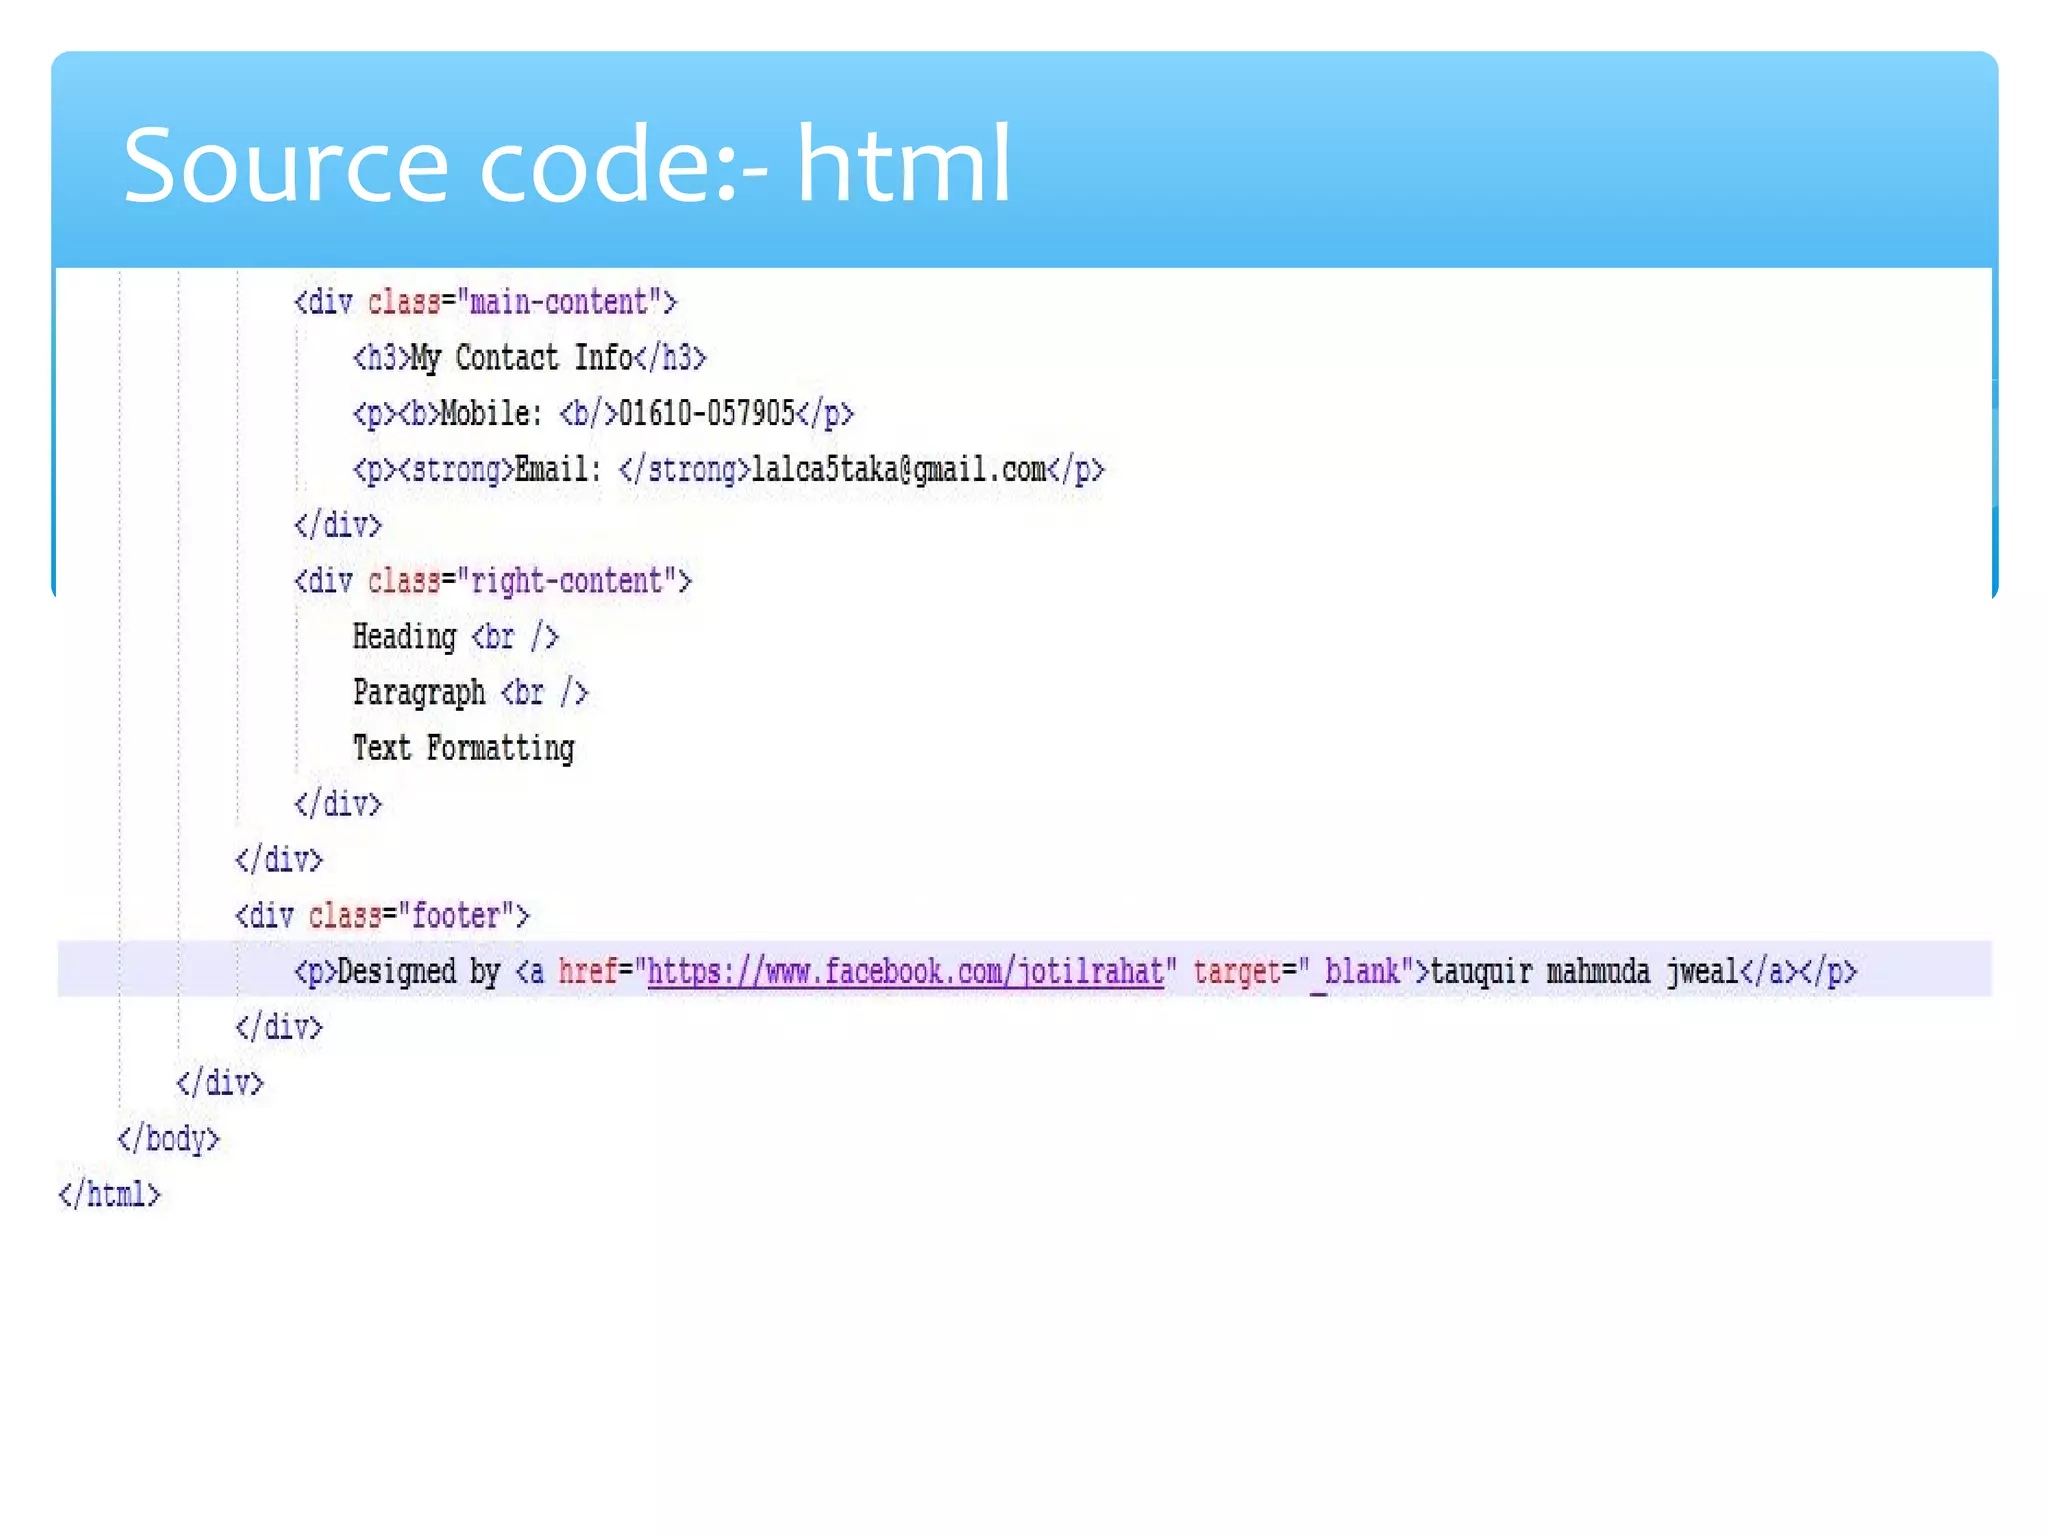The width and height of the screenshot is (2048, 1536).
Task: Click the 'Source code:- html' slide title
Action: coord(566,164)
